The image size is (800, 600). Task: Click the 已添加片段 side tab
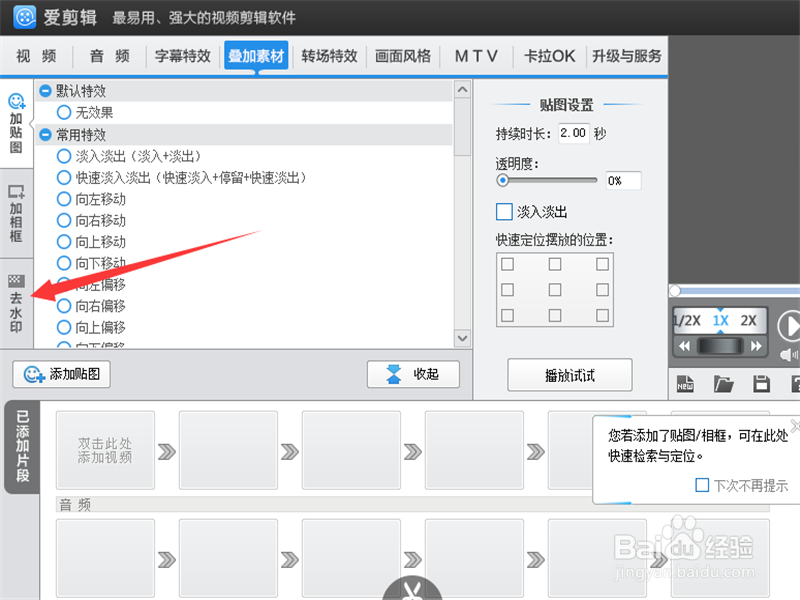pos(22,446)
